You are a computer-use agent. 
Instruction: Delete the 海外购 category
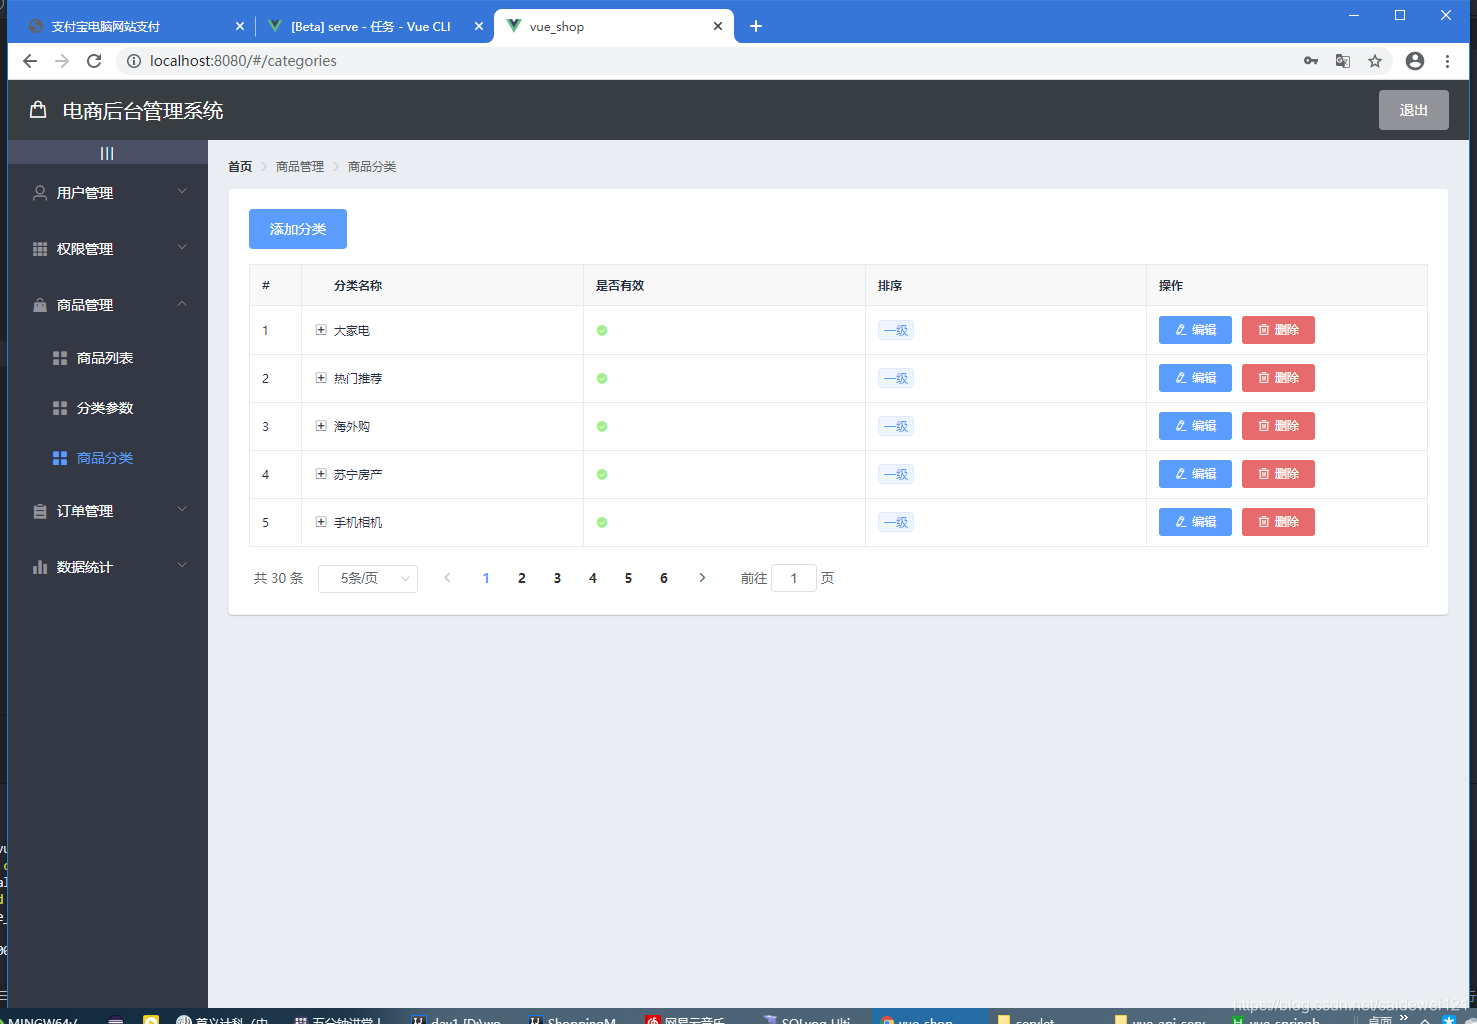coord(1278,426)
